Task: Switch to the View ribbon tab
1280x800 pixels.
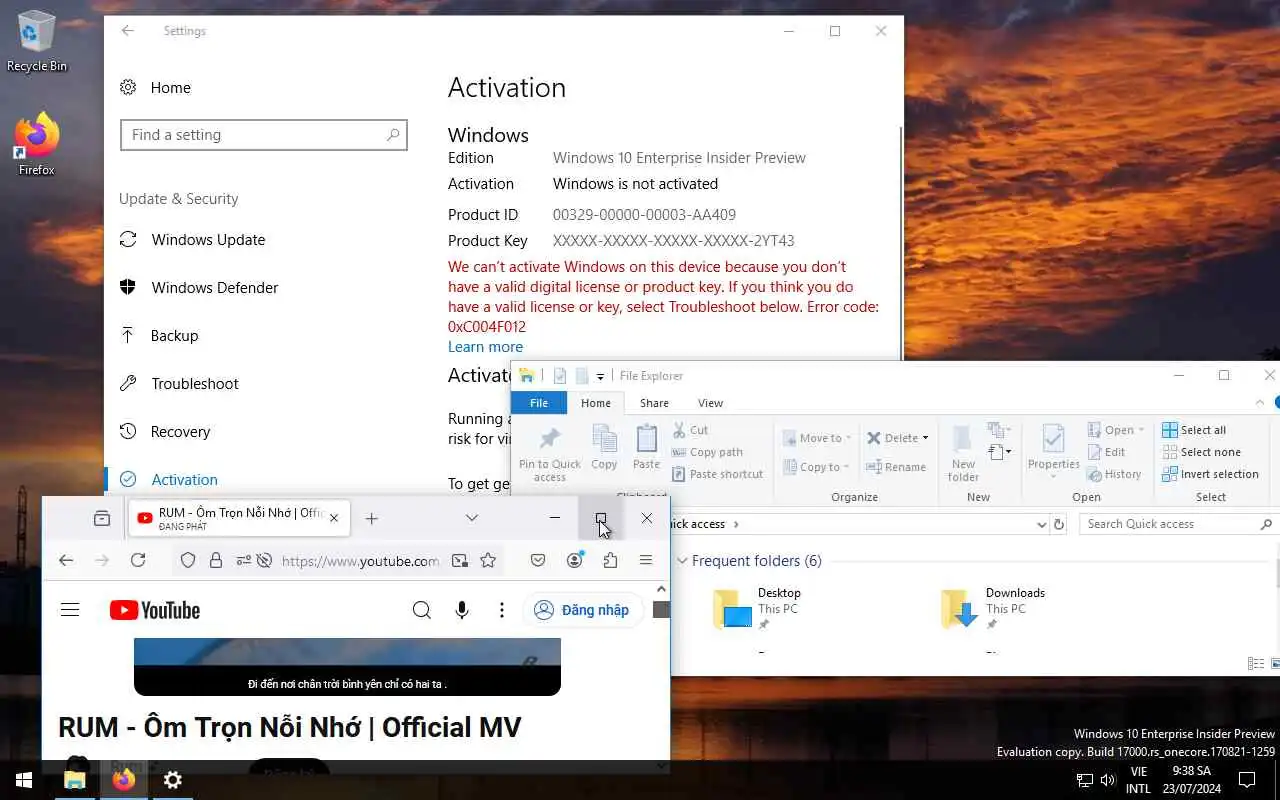Action: click(710, 403)
